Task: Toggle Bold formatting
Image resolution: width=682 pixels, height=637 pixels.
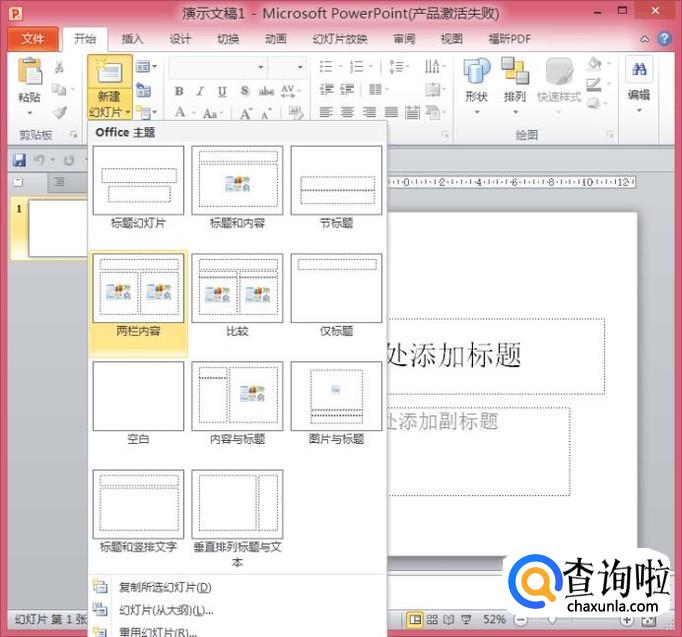Action: [179, 91]
